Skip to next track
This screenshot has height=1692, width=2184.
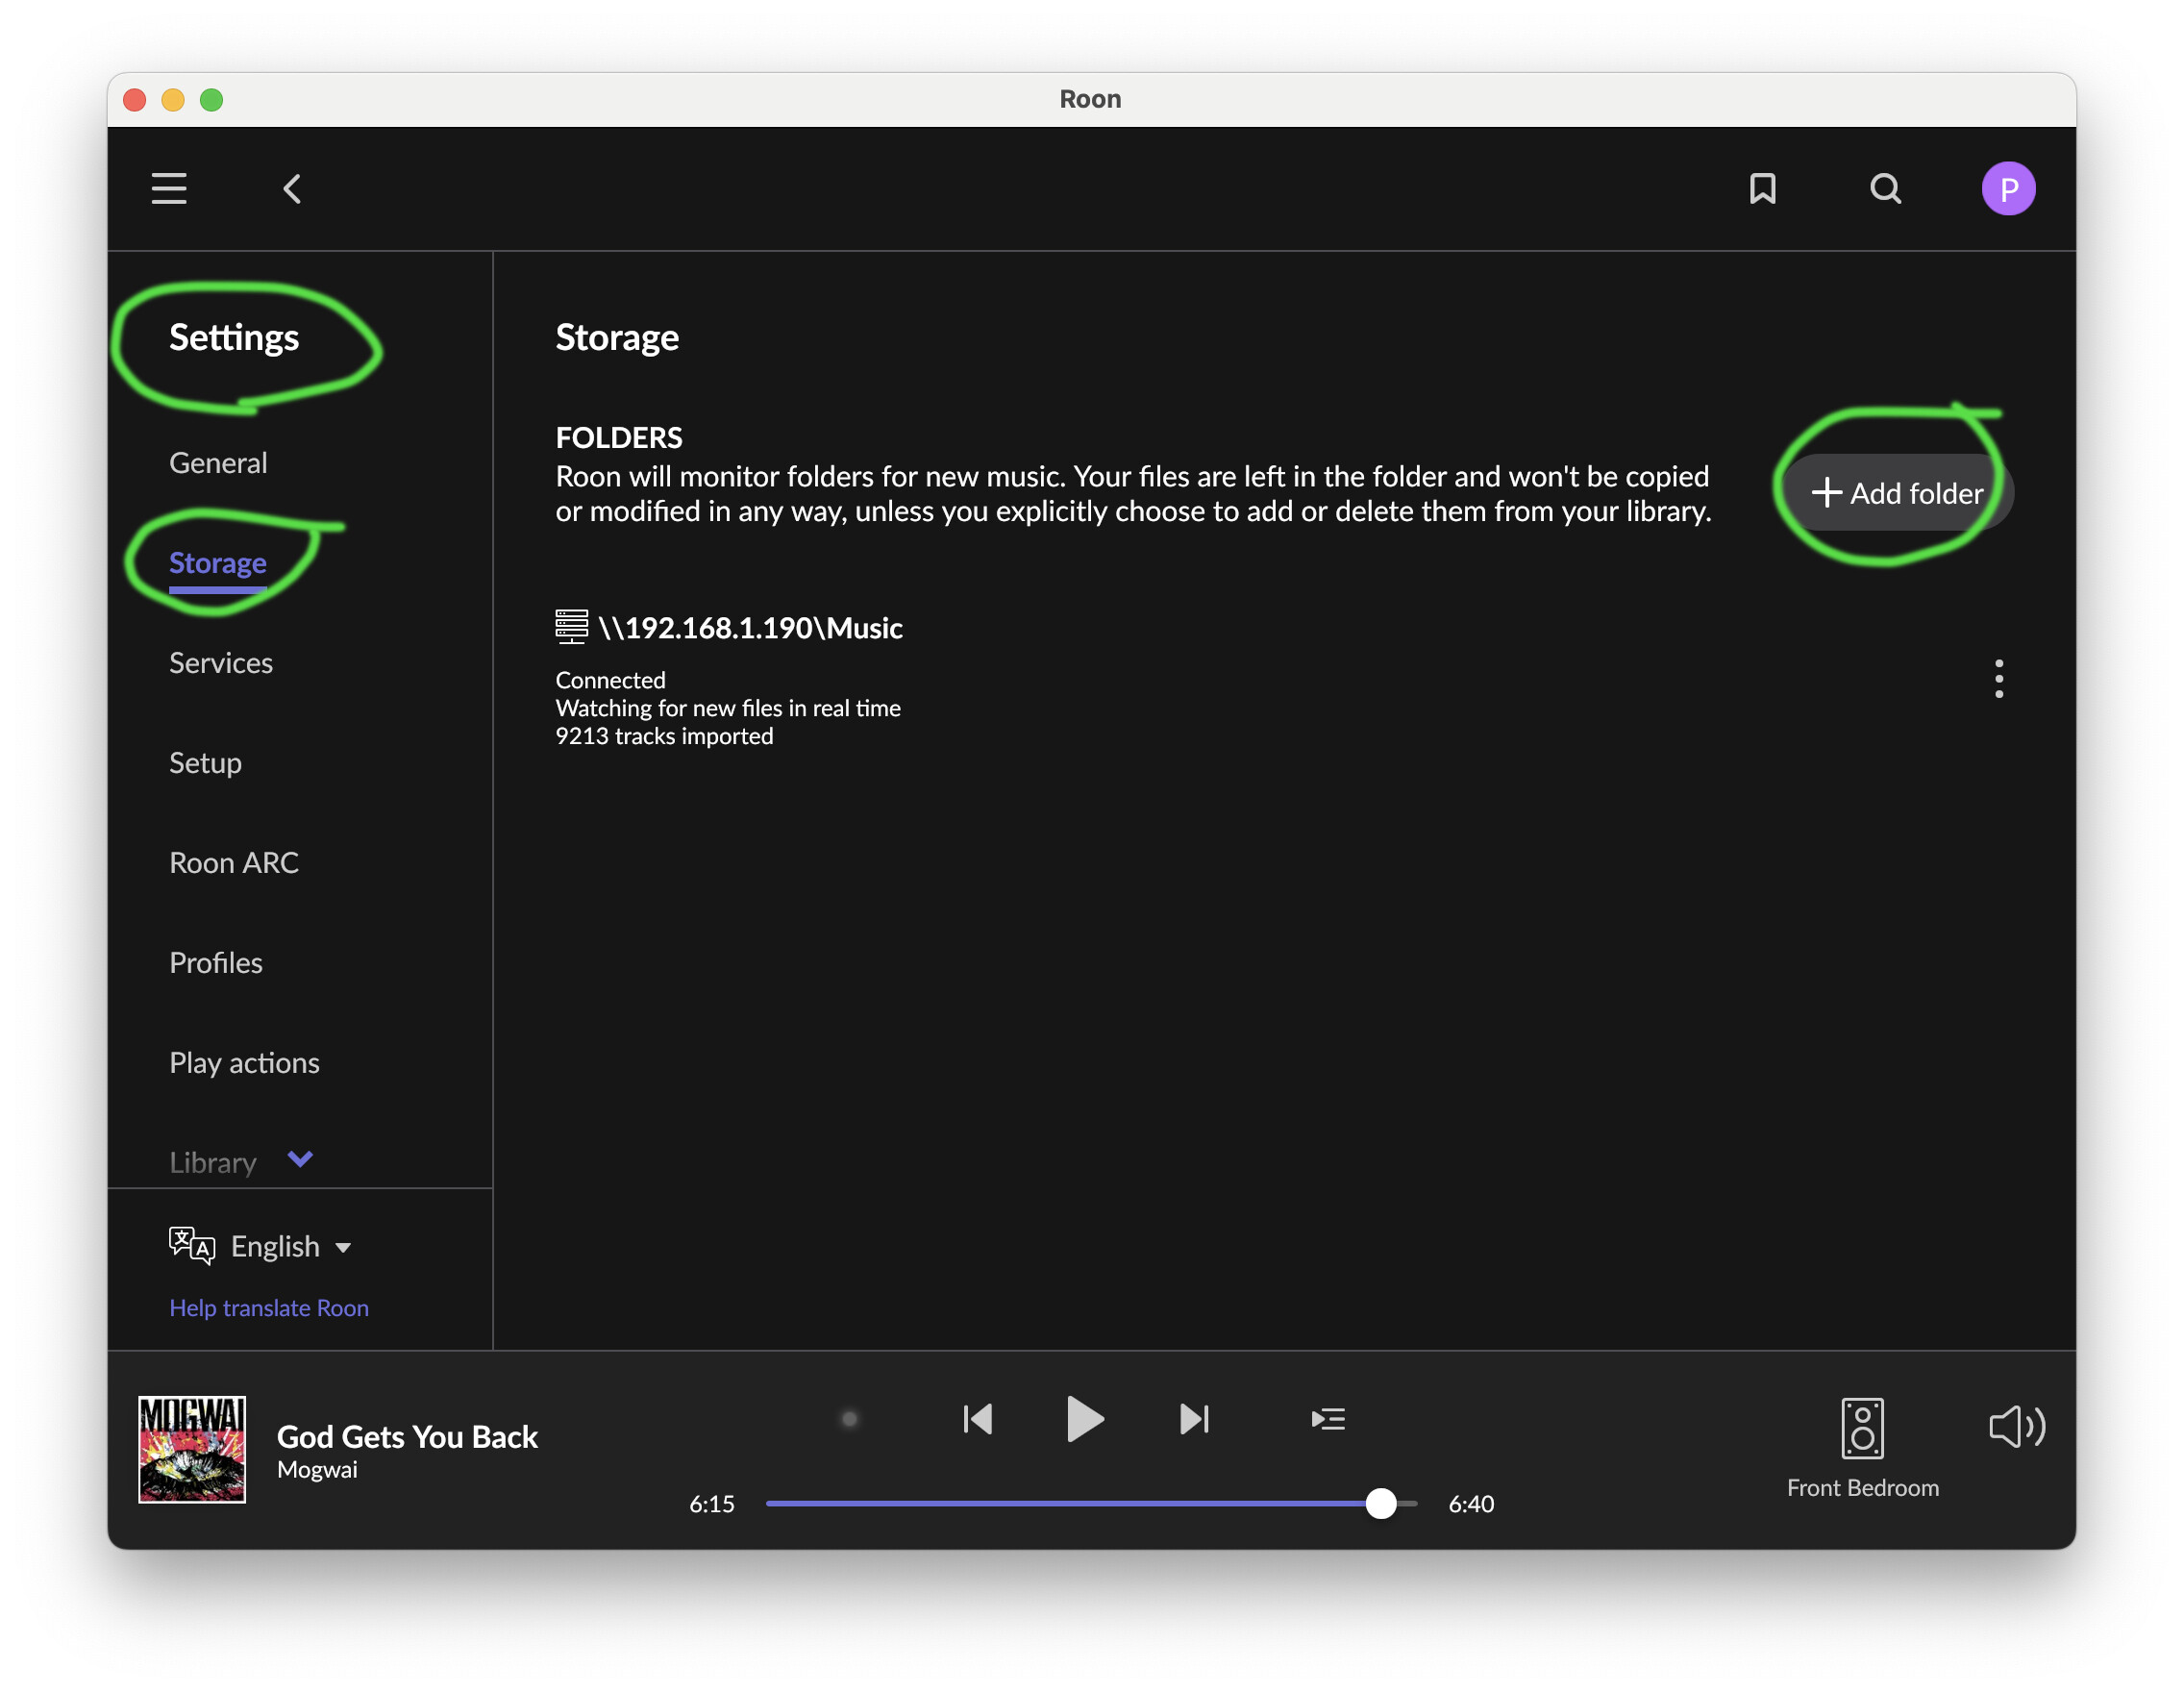1194,1418
